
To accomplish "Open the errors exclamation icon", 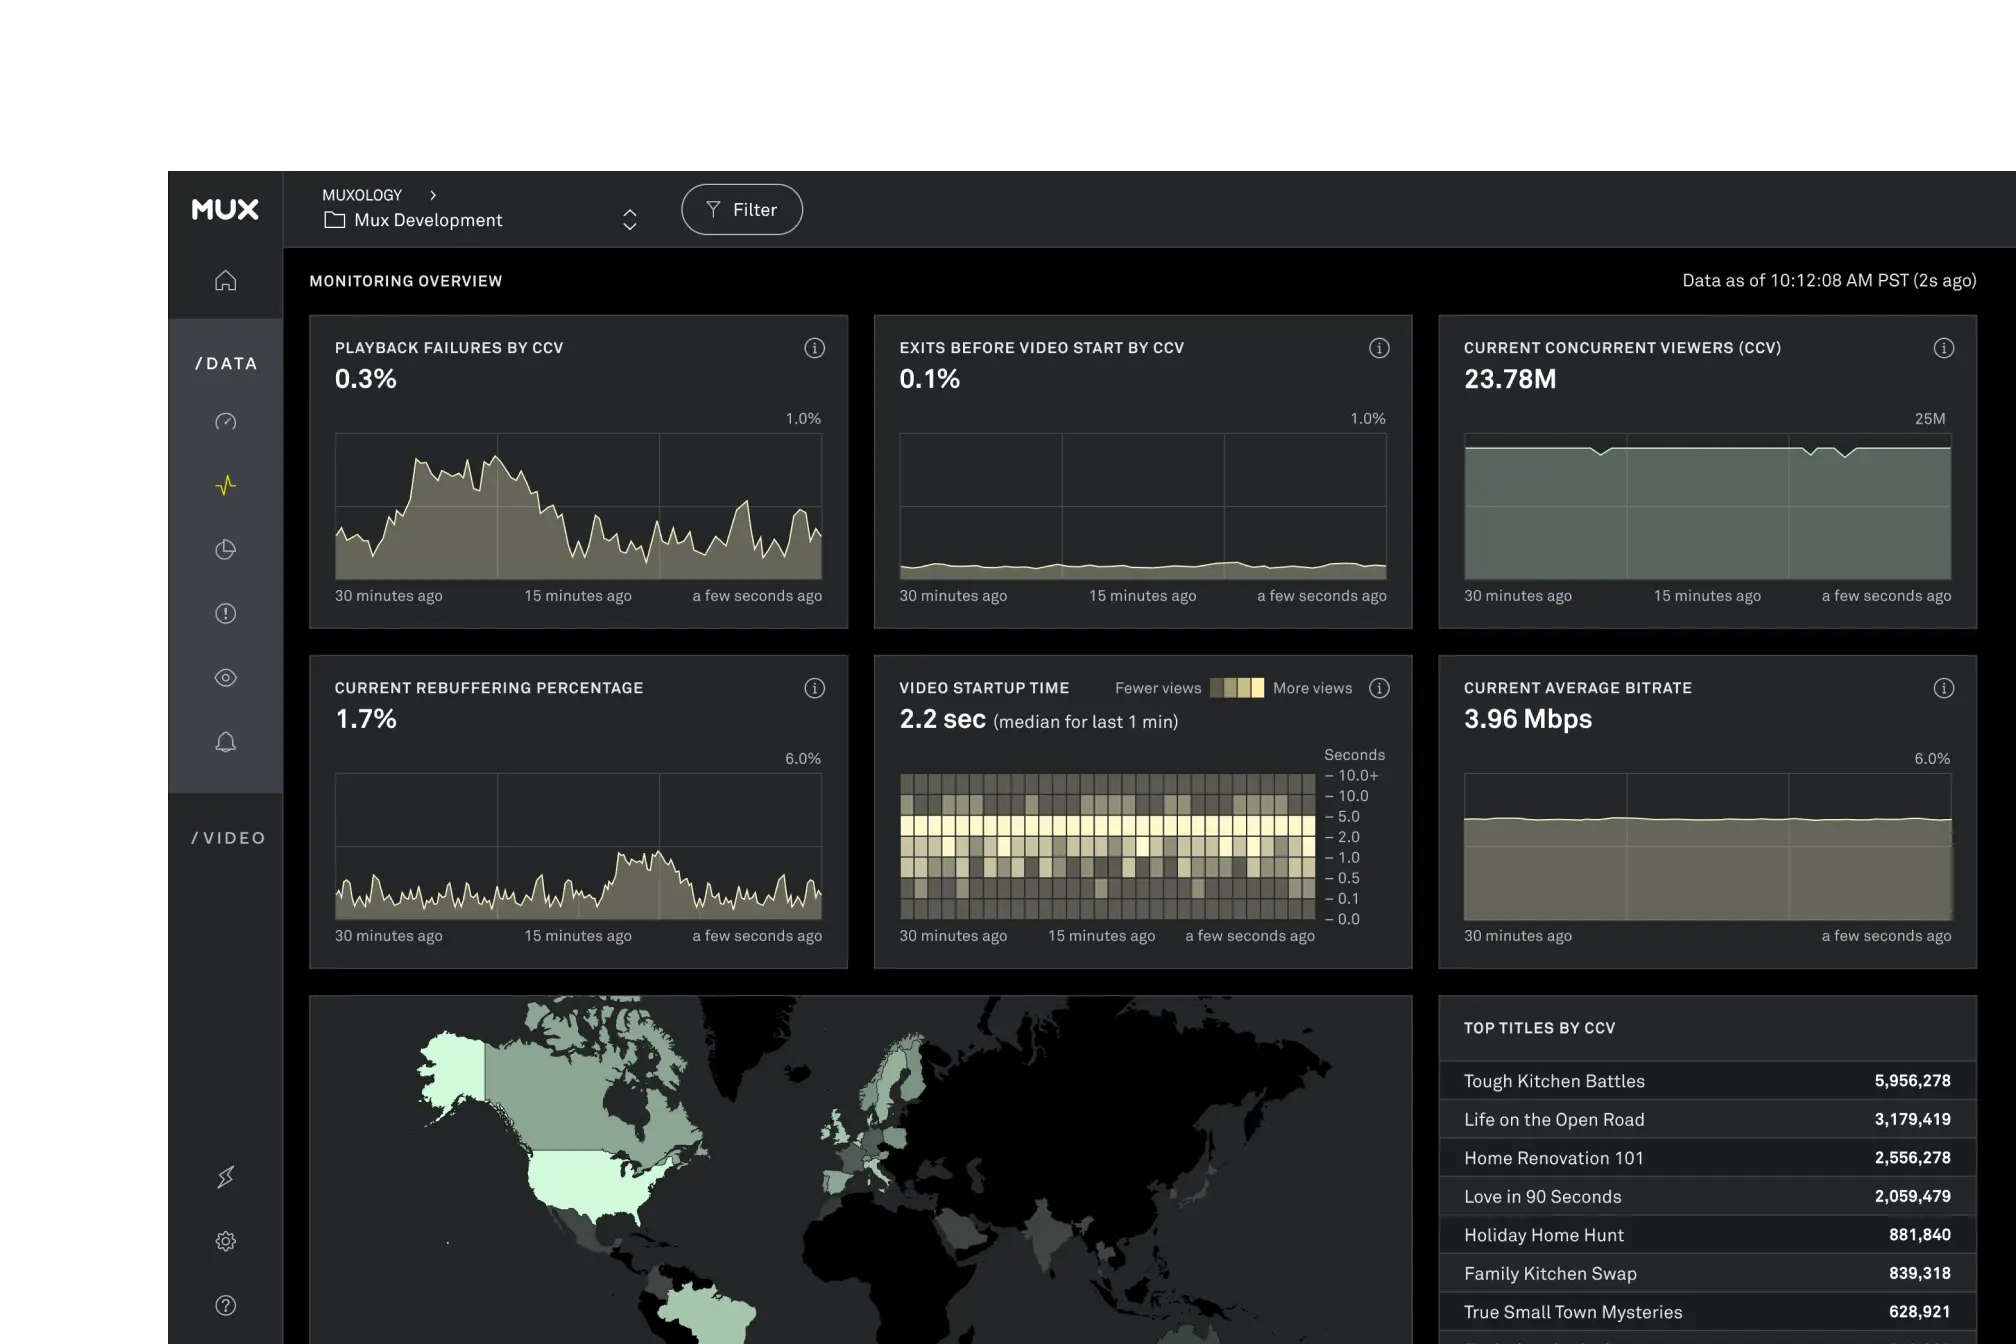I will coord(226,614).
